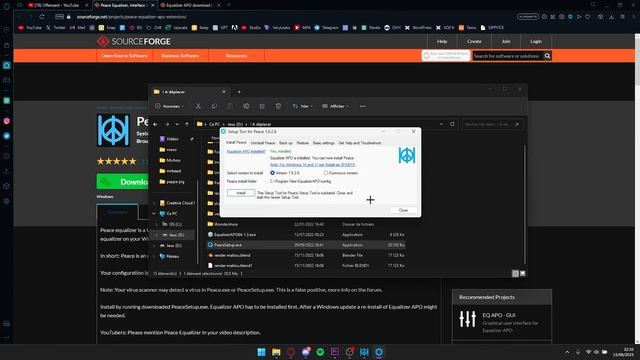Click the Peace logo in Setup Tool dialog
Viewport: 640px width, 360px height.
coord(407,156)
